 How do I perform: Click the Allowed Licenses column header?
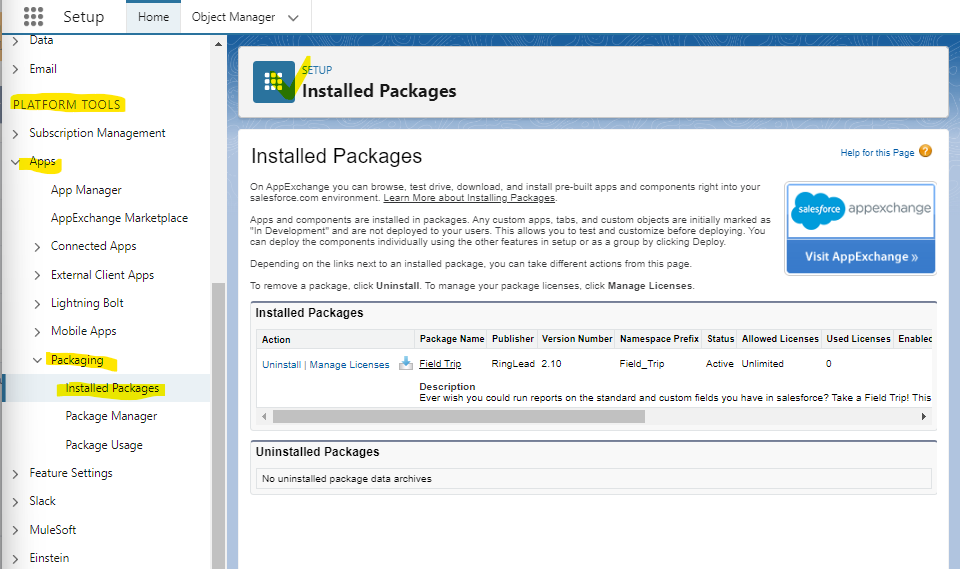(780, 339)
